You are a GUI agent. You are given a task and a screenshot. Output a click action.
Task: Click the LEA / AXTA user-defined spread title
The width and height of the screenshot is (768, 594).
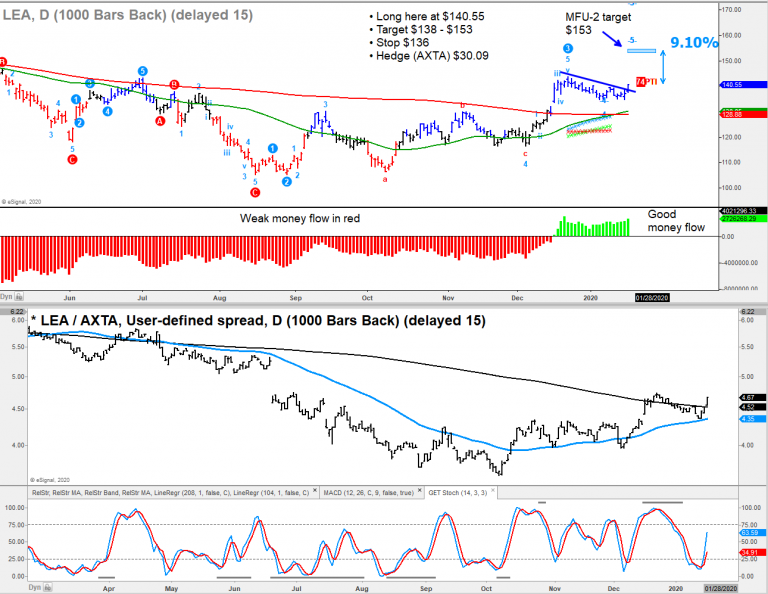(258, 321)
